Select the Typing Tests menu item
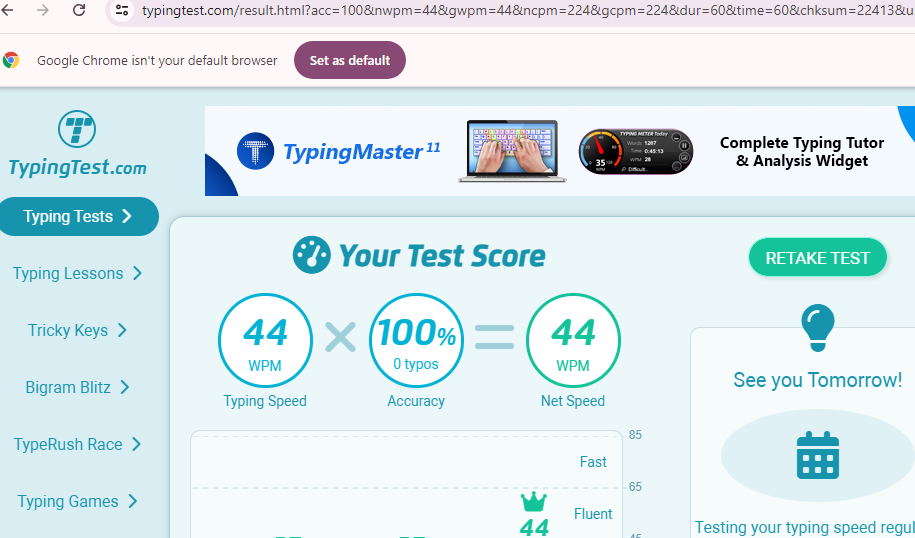 pyautogui.click(x=78, y=216)
